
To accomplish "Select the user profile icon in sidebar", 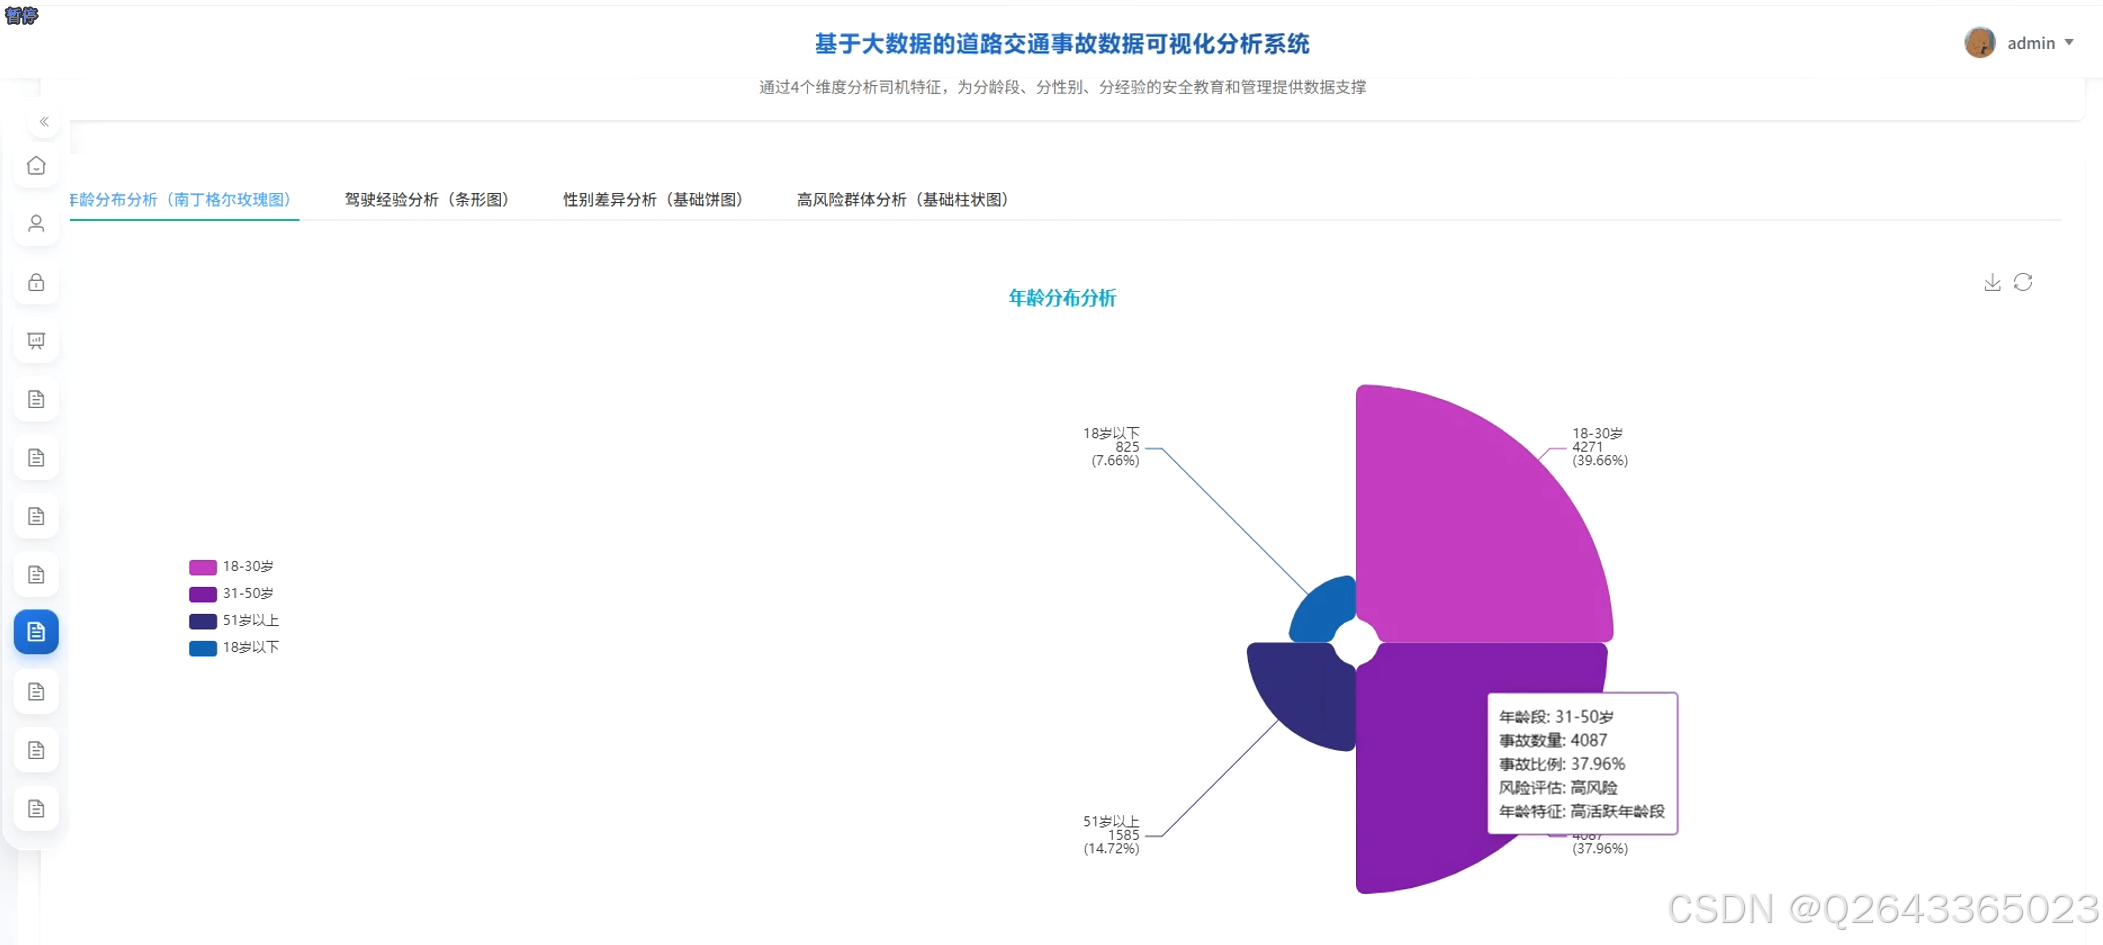I will (36, 224).
